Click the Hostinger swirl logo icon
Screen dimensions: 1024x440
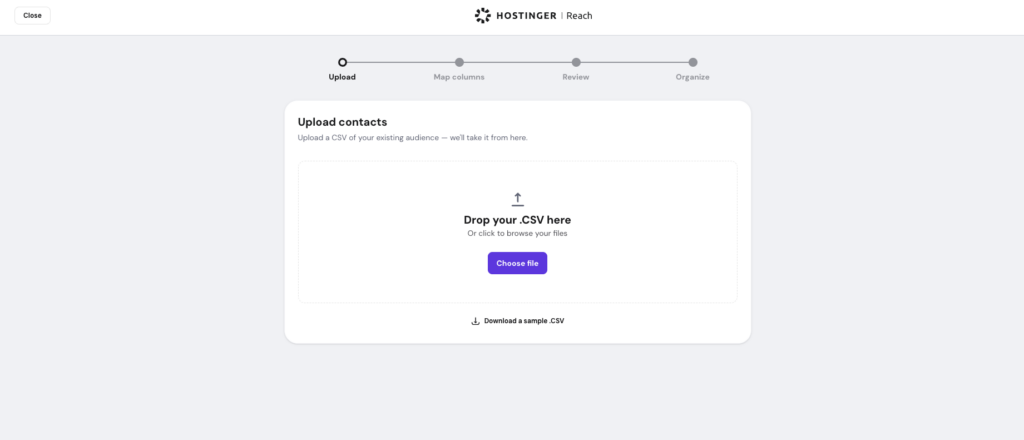point(483,16)
